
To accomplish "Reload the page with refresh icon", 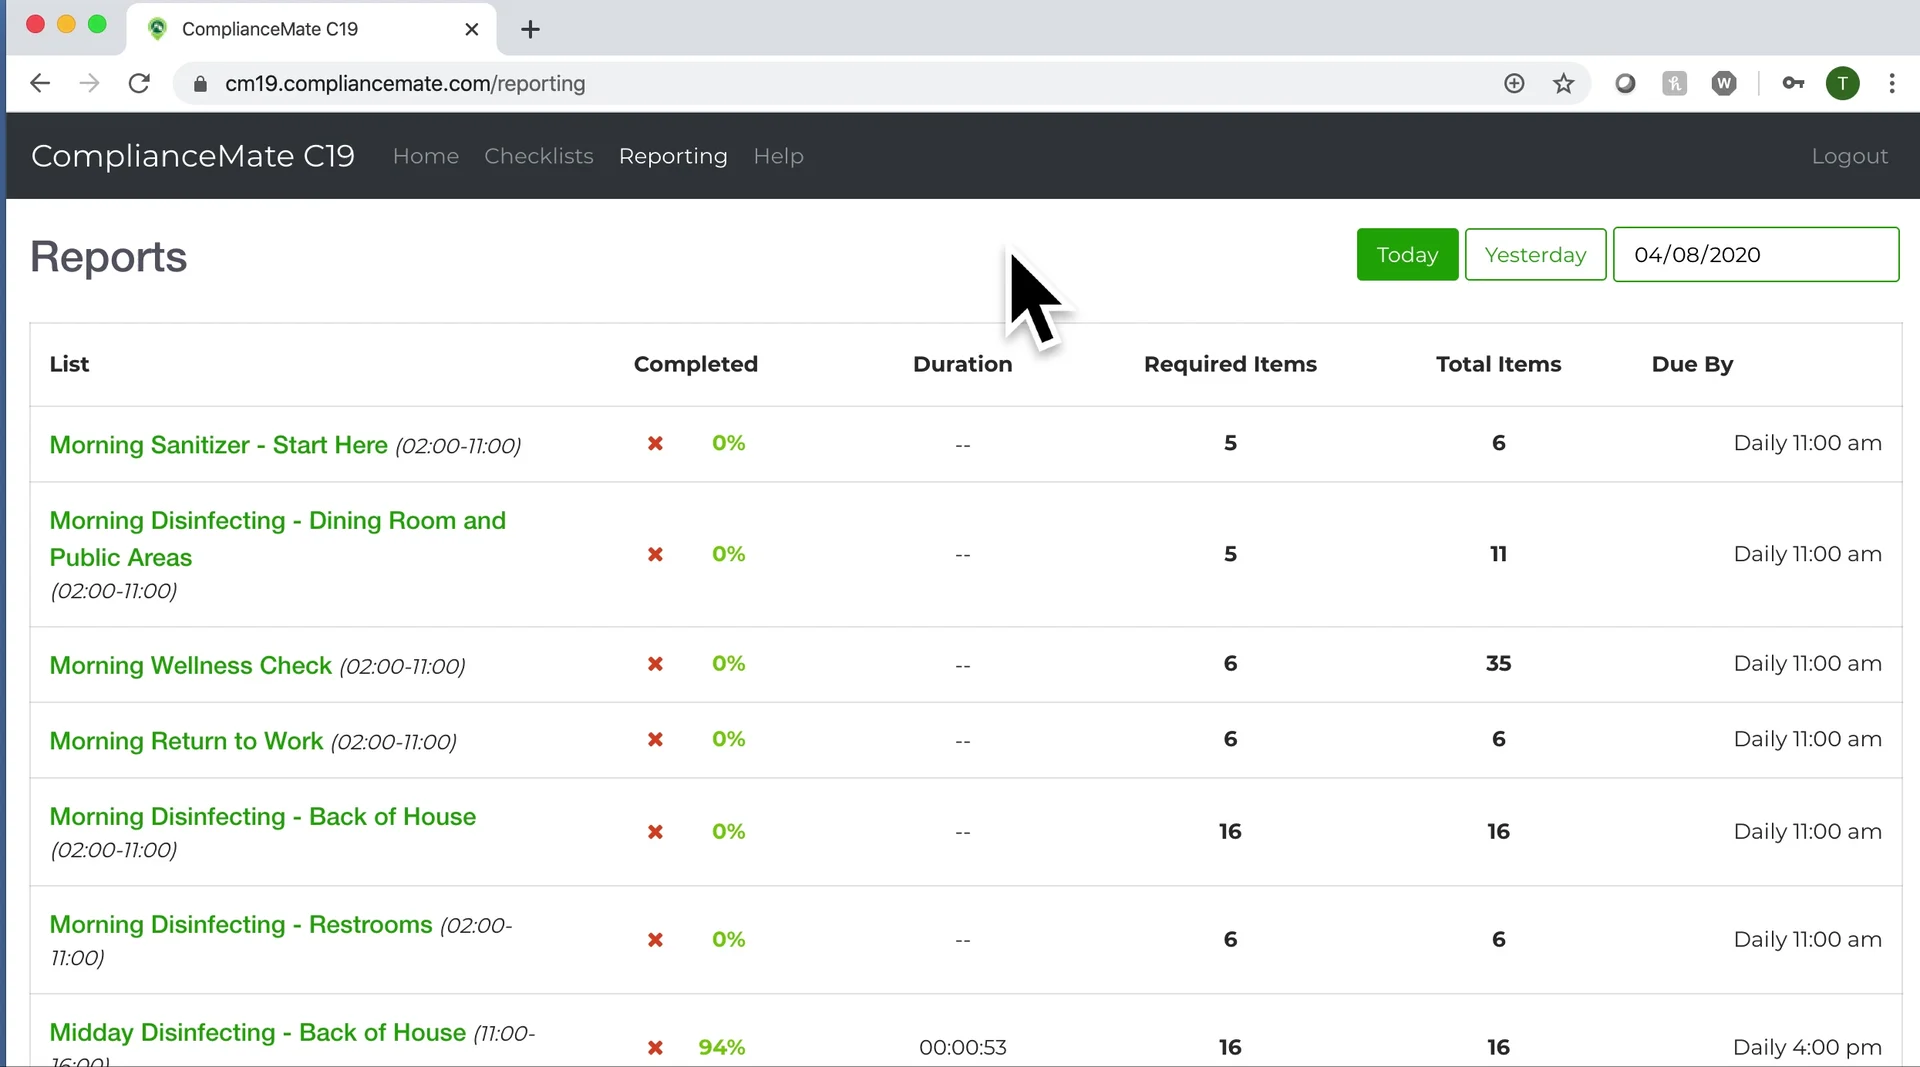I will pos(139,84).
